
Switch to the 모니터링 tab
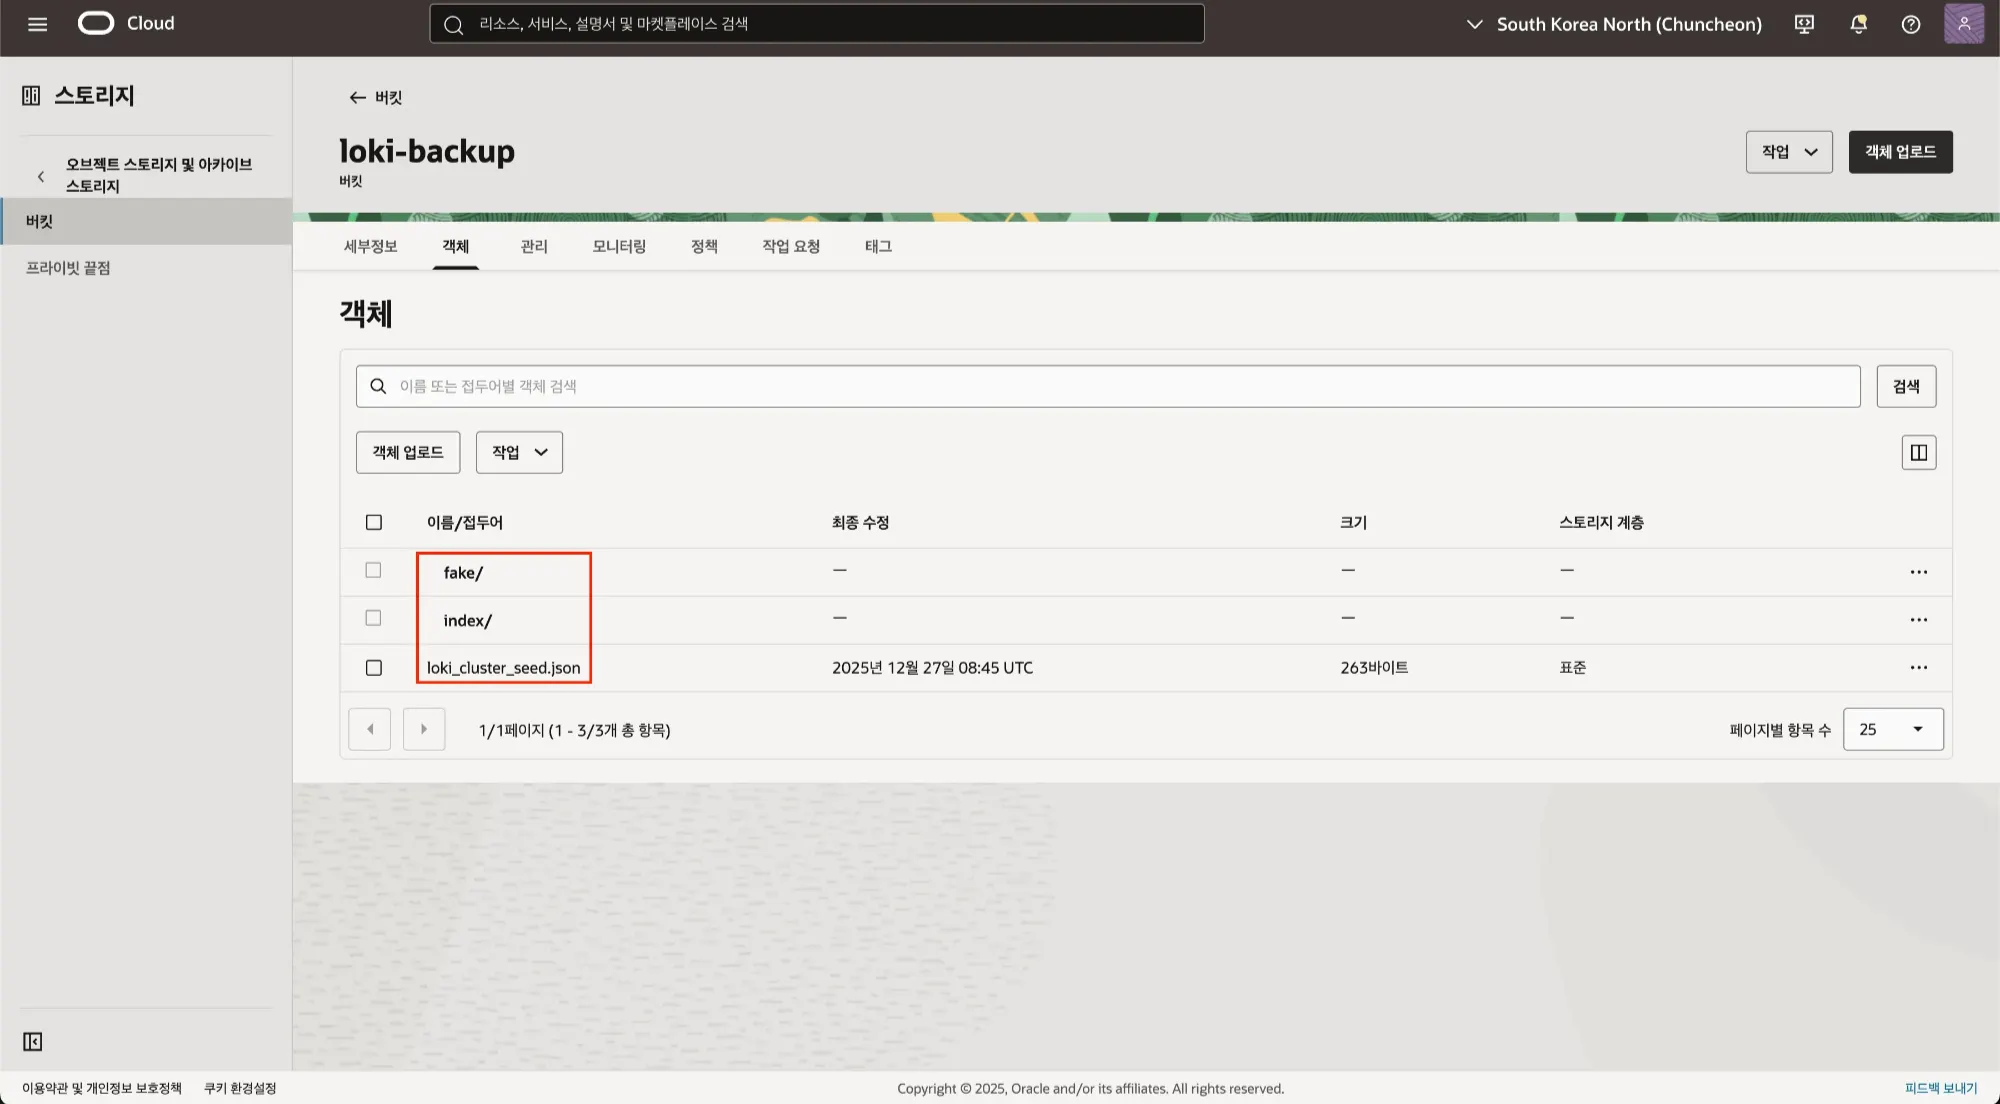[x=619, y=246]
